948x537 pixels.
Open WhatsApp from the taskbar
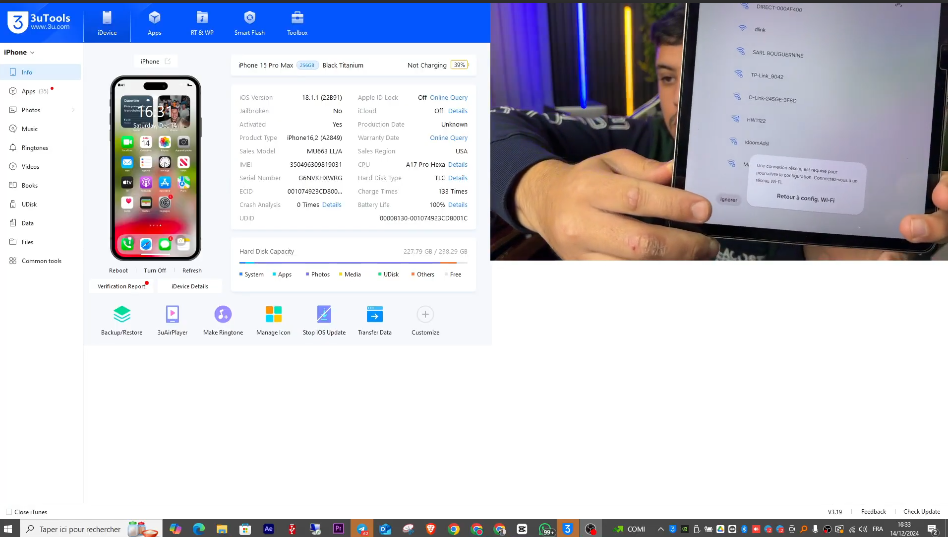pyautogui.click(x=545, y=529)
